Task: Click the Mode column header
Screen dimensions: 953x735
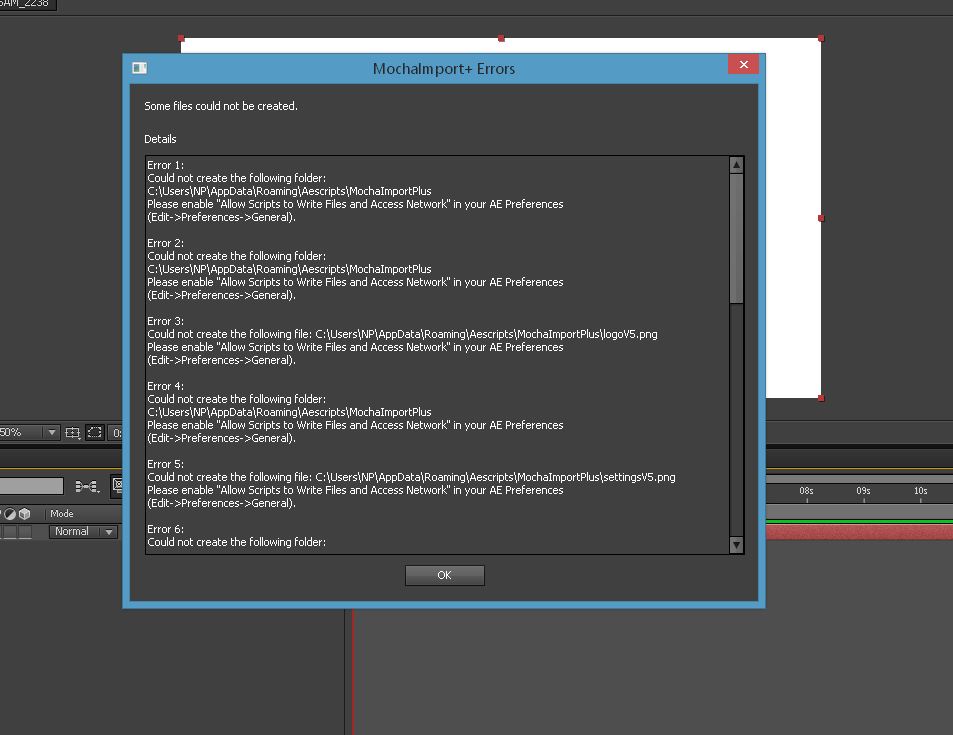Action: click(x=62, y=514)
